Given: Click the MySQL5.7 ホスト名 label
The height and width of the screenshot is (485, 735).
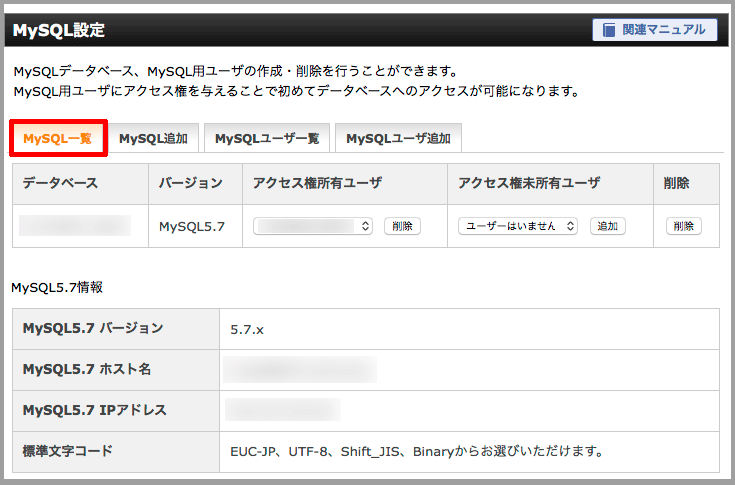Looking at the screenshot, I should pos(87,369).
